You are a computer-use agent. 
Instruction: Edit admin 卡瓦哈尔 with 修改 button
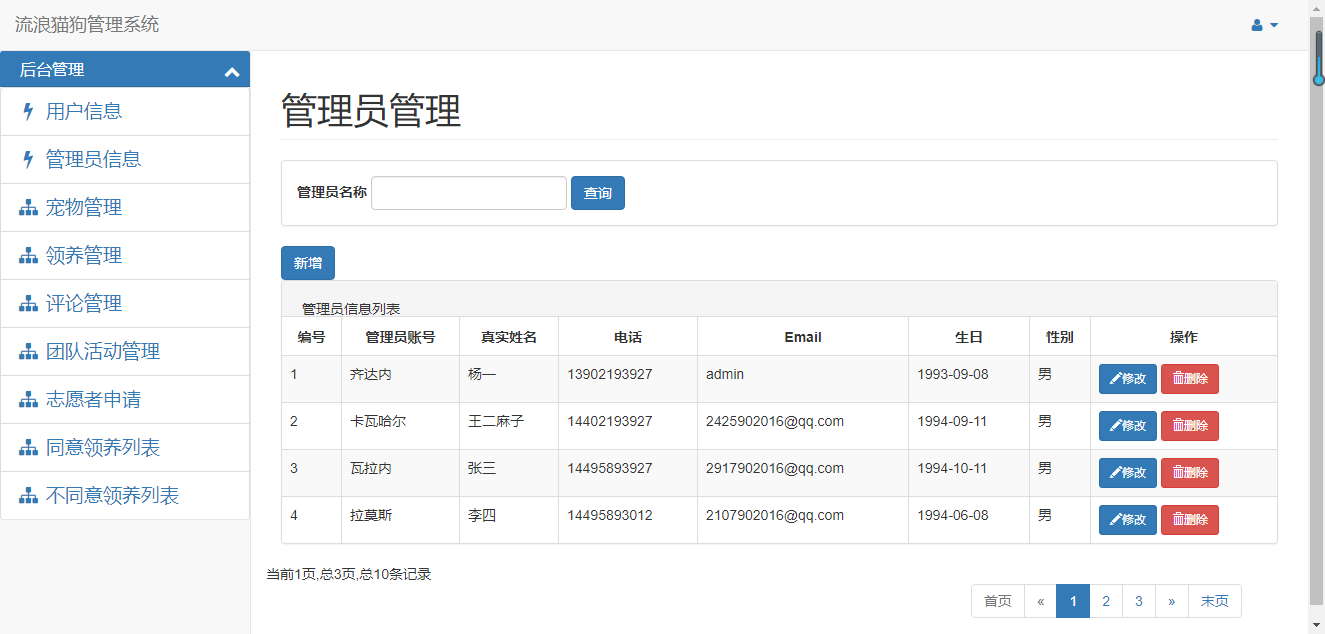tap(1128, 426)
